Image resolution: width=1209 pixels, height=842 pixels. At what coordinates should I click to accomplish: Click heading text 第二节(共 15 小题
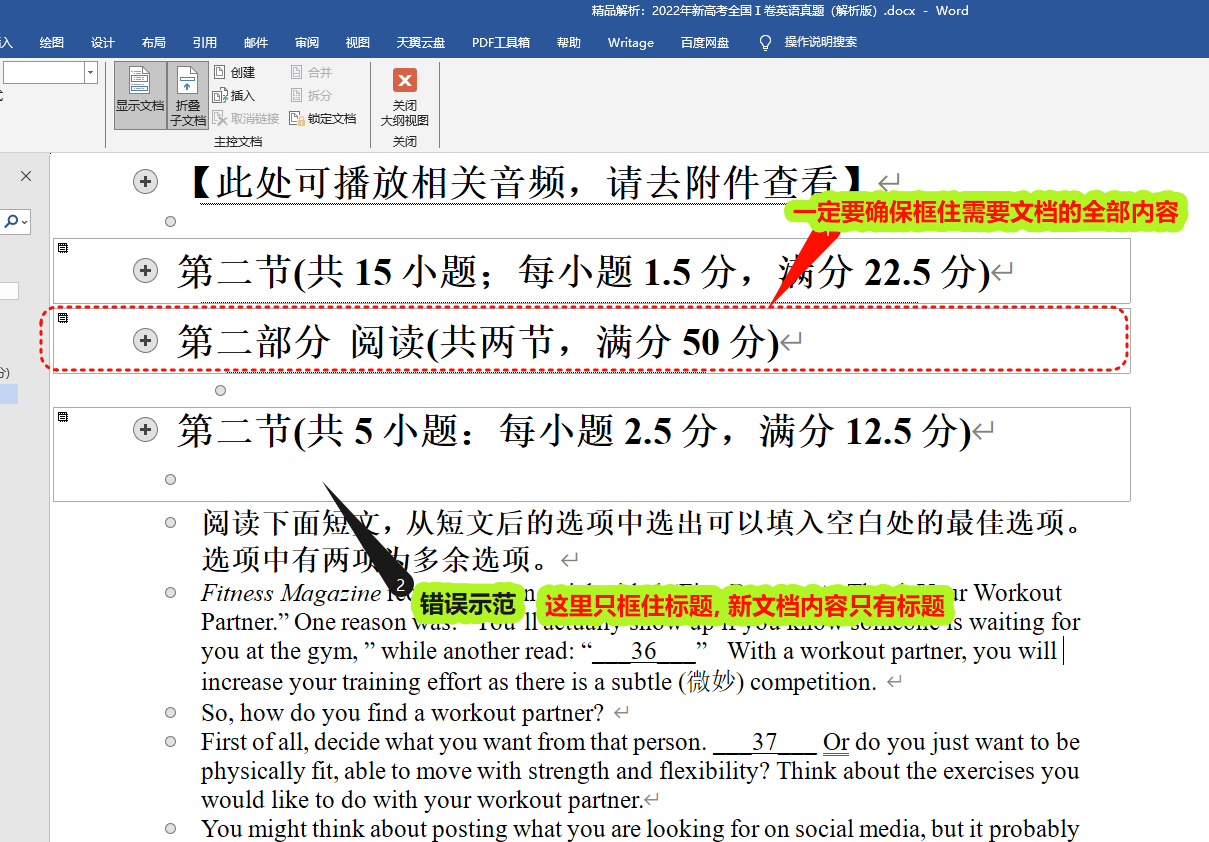(583, 272)
